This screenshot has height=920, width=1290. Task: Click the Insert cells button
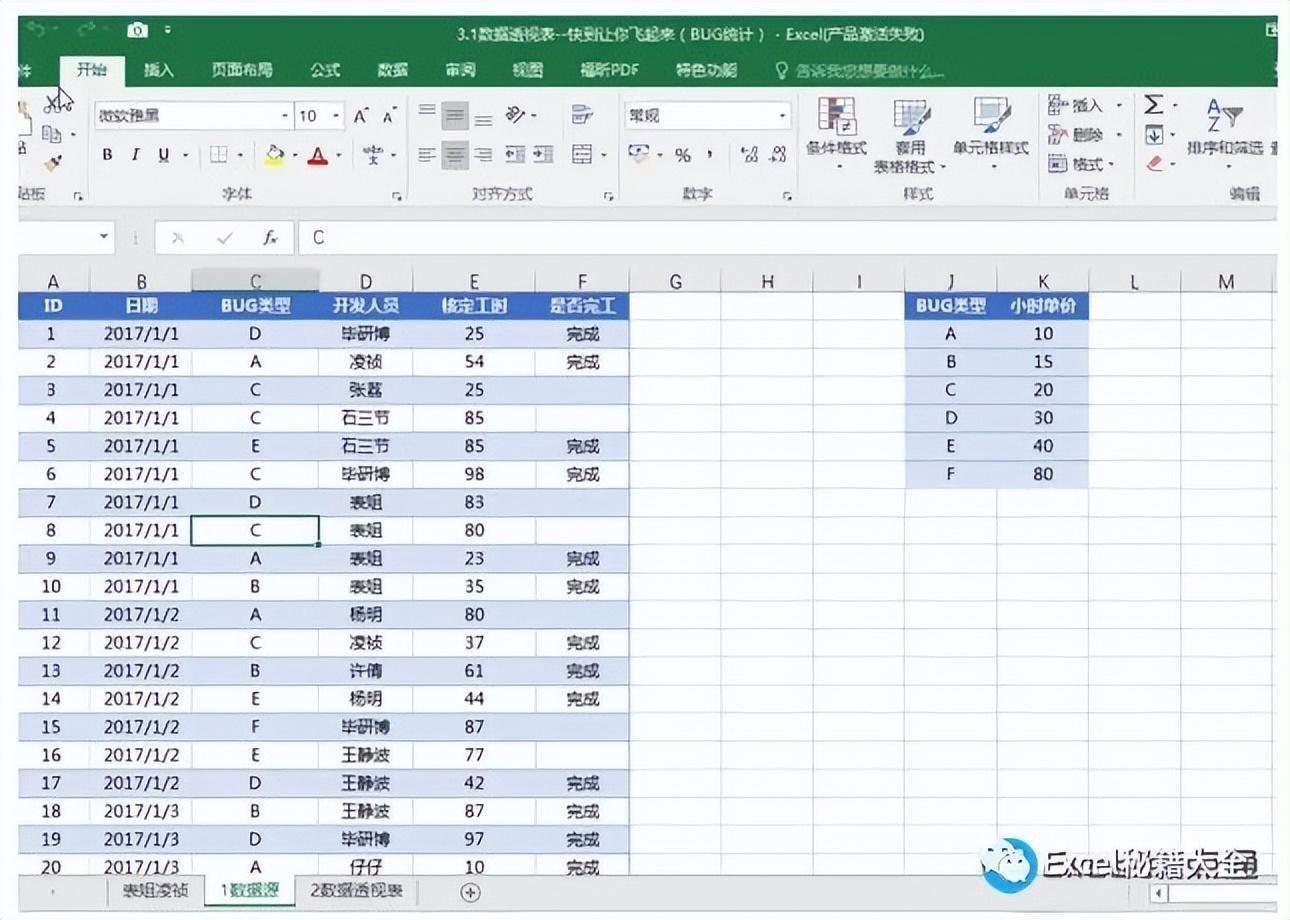pyautogui.click(x=1085, y=105)
